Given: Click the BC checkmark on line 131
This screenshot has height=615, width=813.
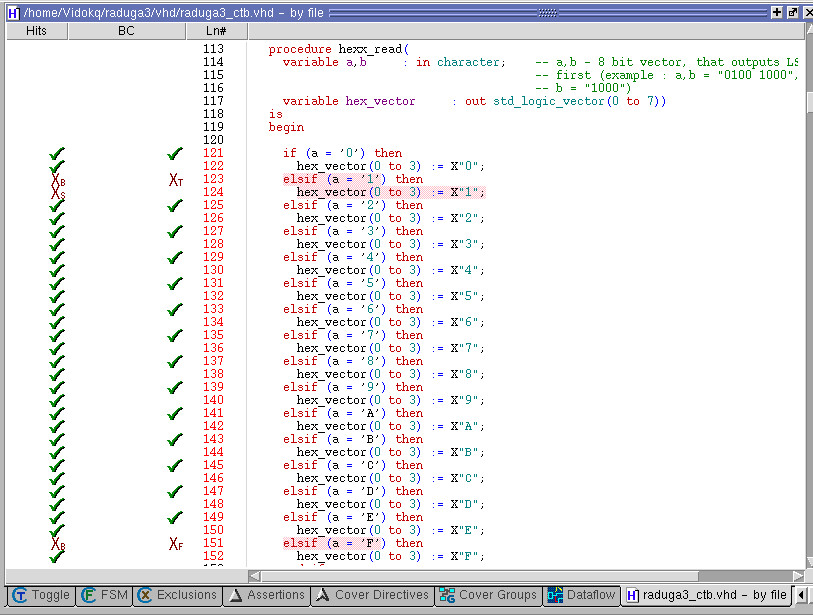Looking at the screenshot, I should pyautogui.click(x=175, y=283).
